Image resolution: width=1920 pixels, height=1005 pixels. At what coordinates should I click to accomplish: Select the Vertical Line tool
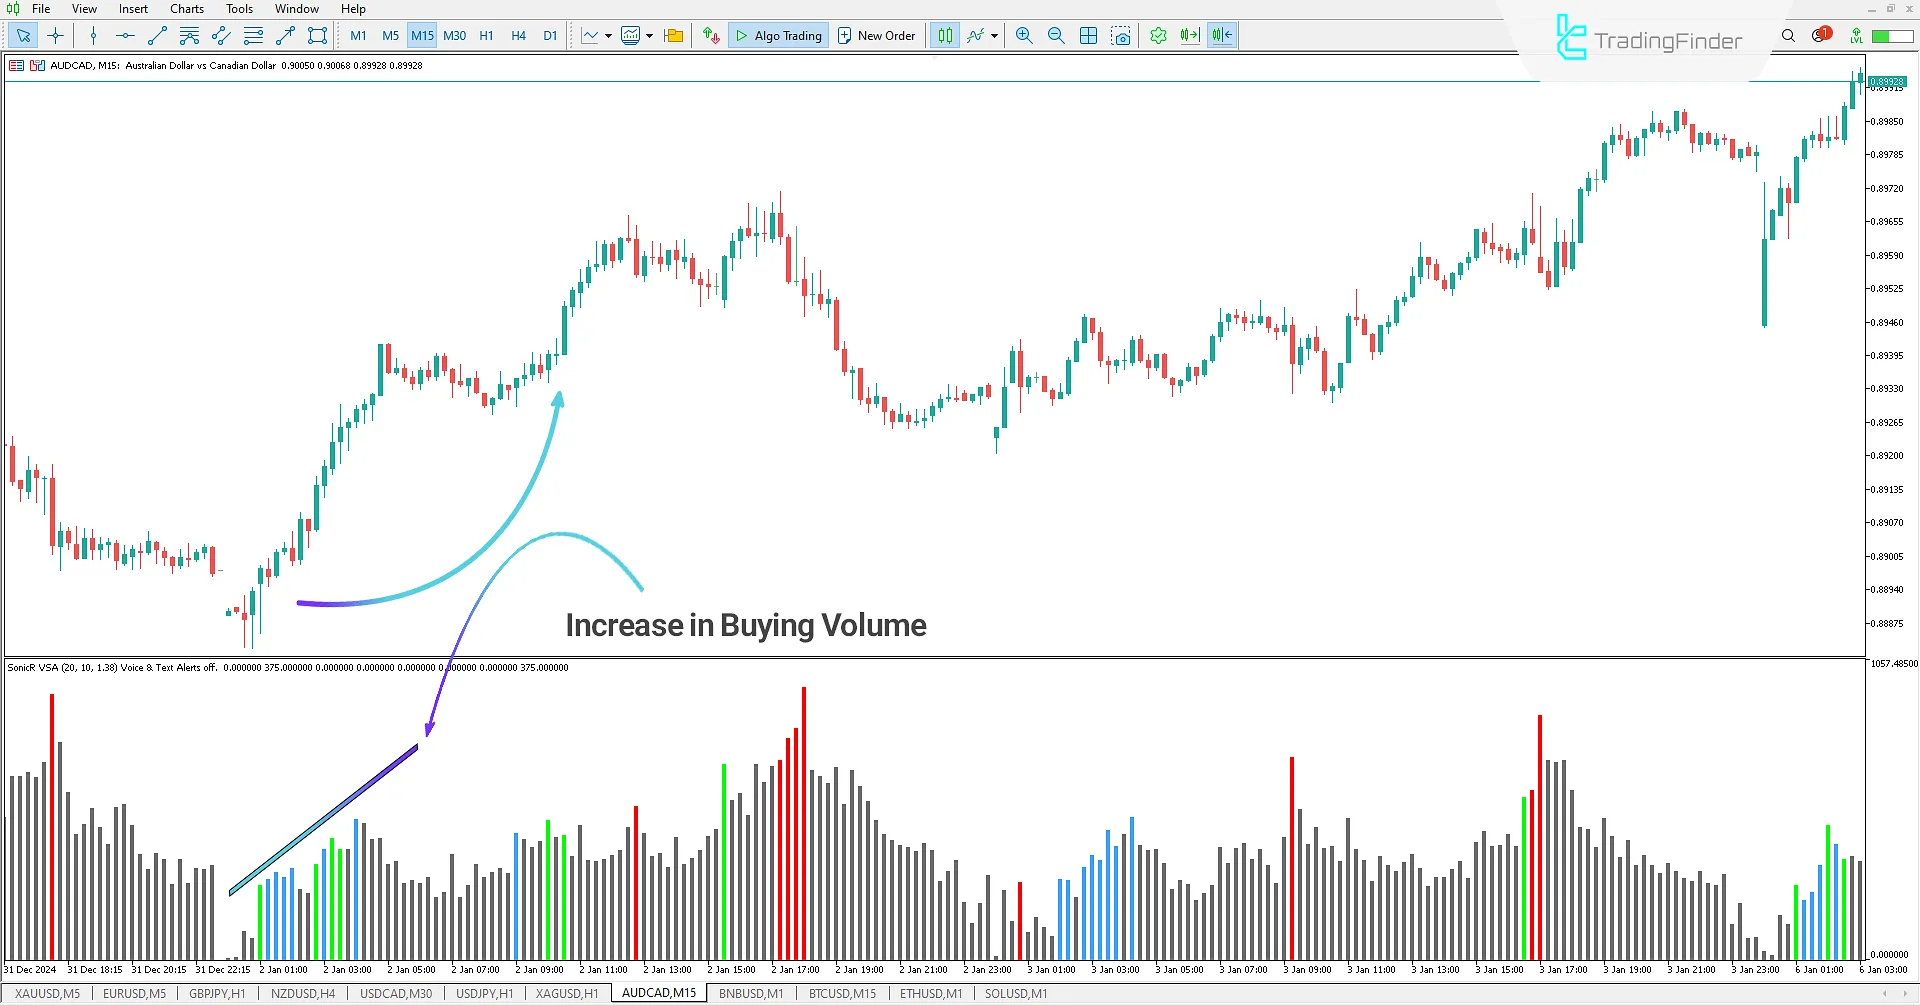coord(93,35)
